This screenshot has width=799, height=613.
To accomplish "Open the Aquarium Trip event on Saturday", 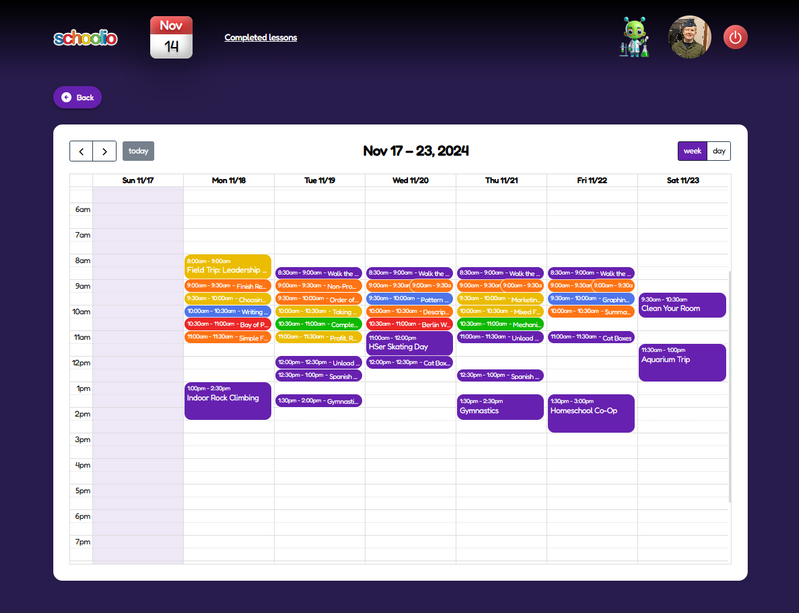I will click(682, 362).
